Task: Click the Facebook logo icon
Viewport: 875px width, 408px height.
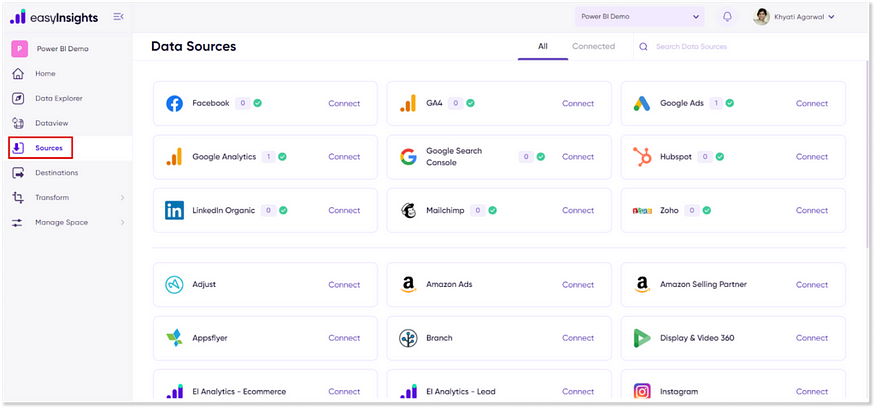Action: (x=174, y=103)
